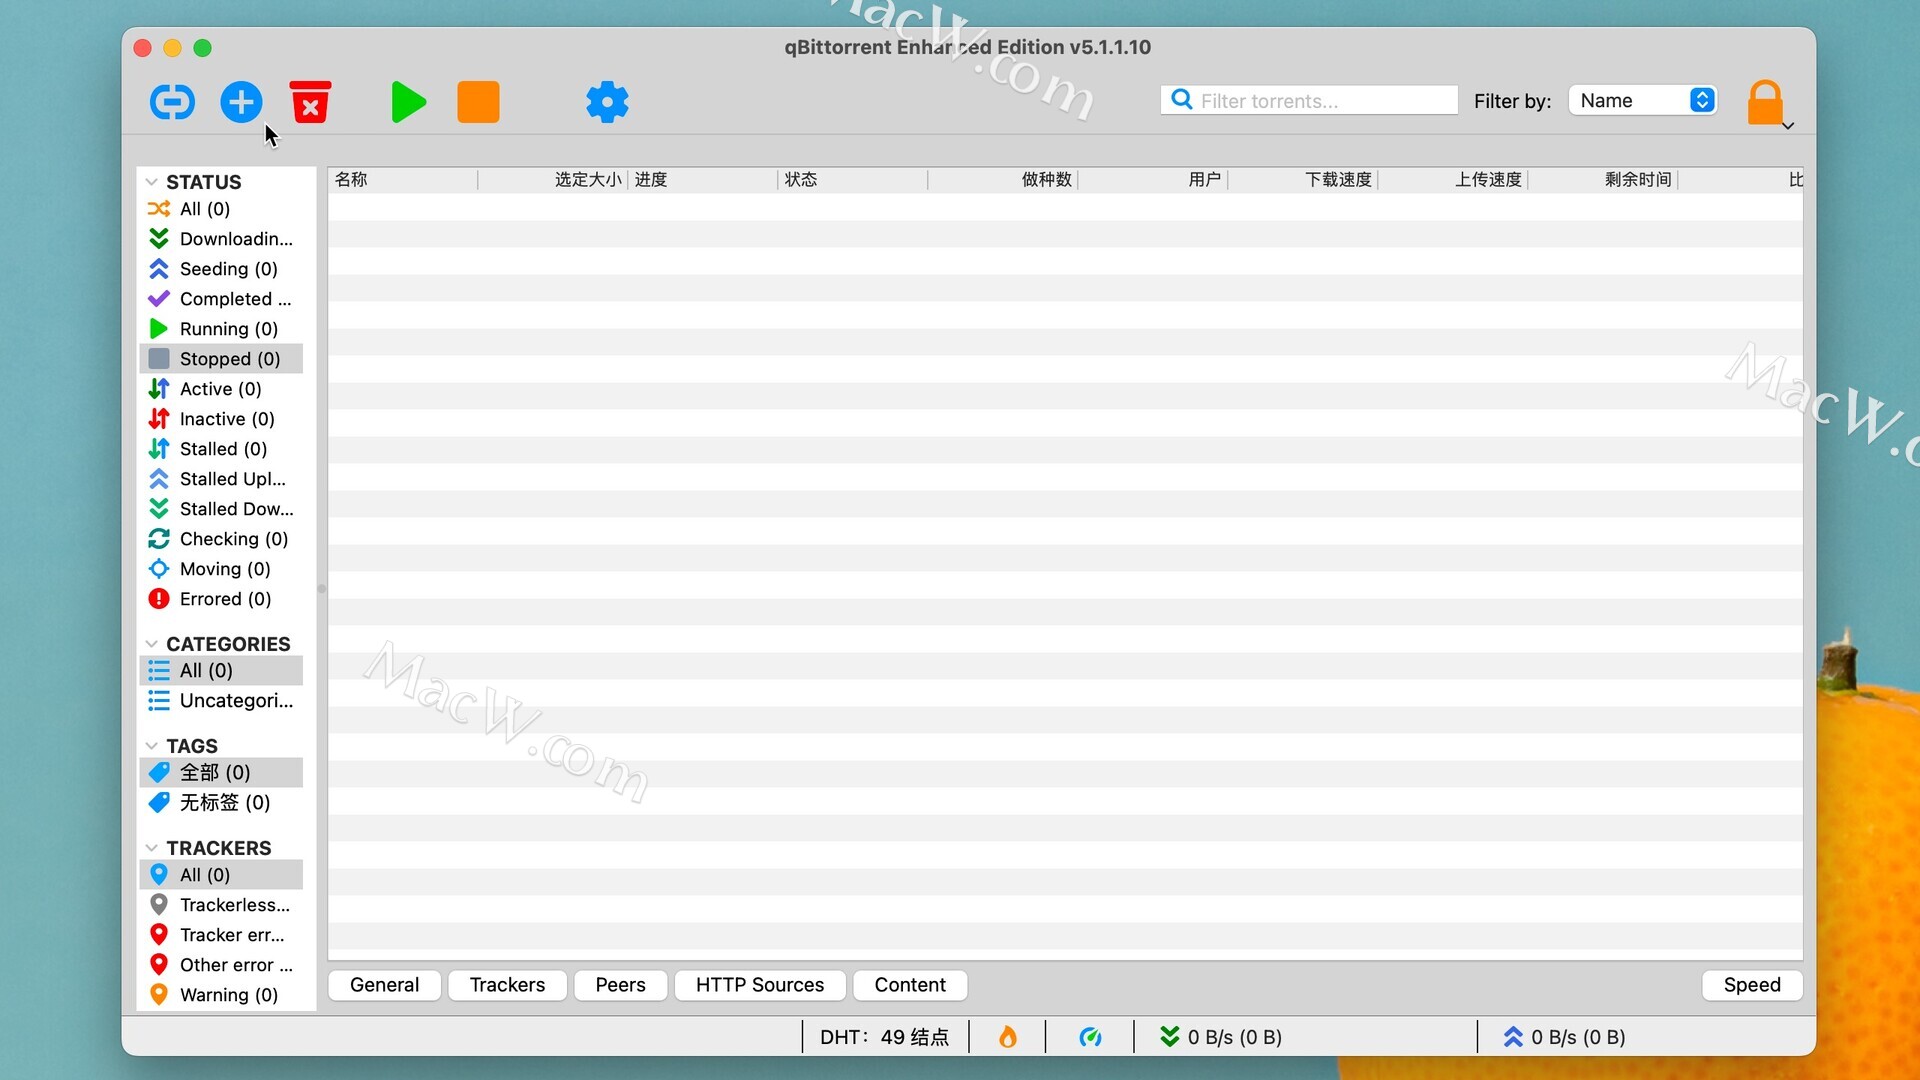
Task: Select the Moving (0) filter
Action: [221, 569]
